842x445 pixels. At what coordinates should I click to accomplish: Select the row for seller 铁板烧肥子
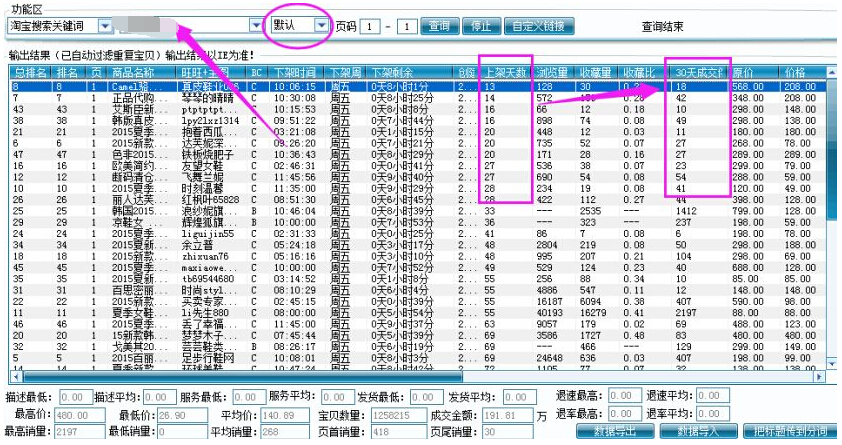coord(418,155)
